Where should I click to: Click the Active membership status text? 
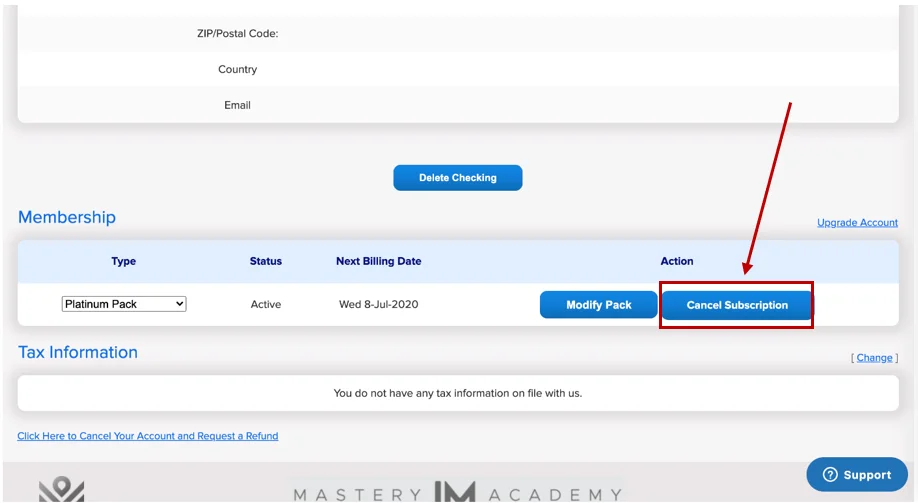[266, 304]
